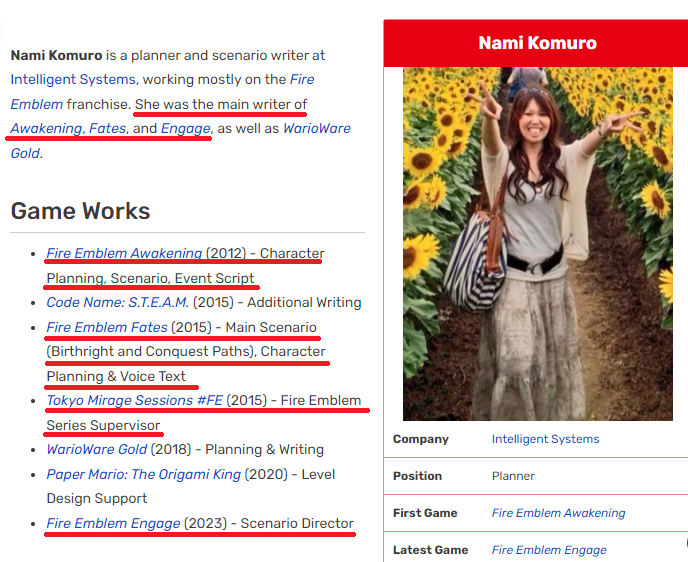Open the Engage link in the intro paragraph
The width and height of the screenshot is (688, 562).
(x=186, y=129)
